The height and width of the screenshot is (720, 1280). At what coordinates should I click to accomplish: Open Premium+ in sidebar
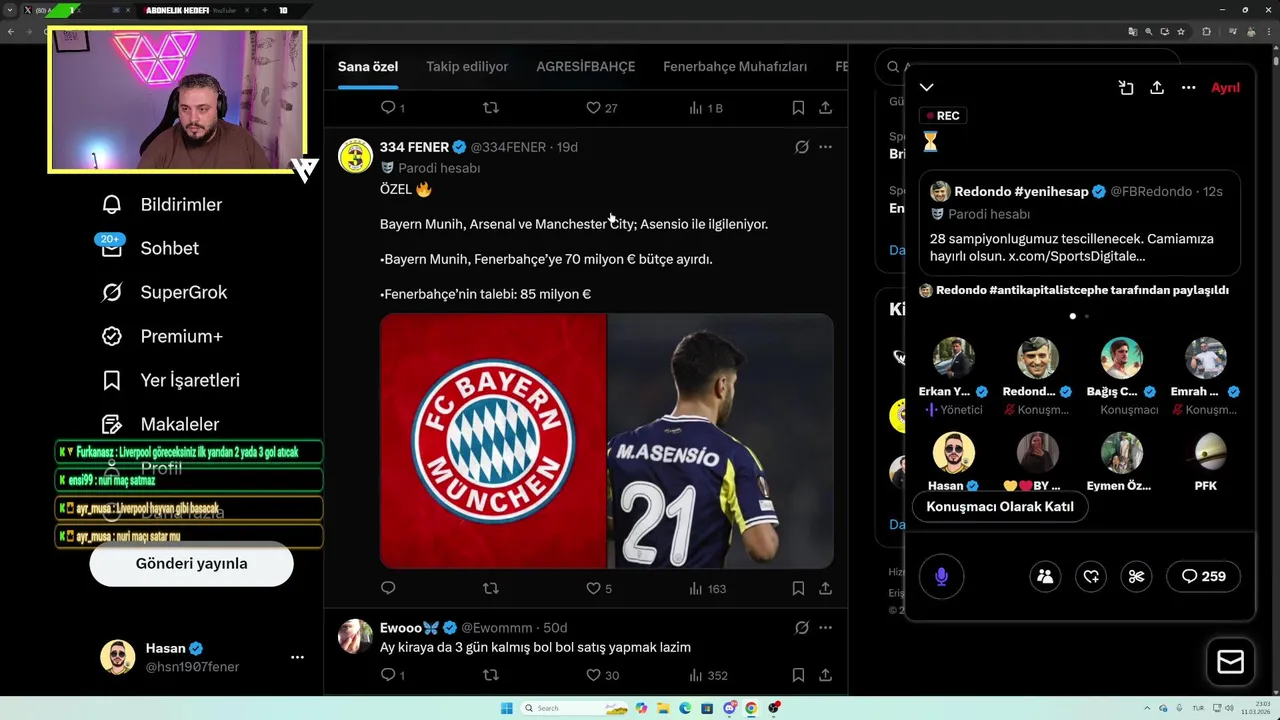click(x=162, y=336)
